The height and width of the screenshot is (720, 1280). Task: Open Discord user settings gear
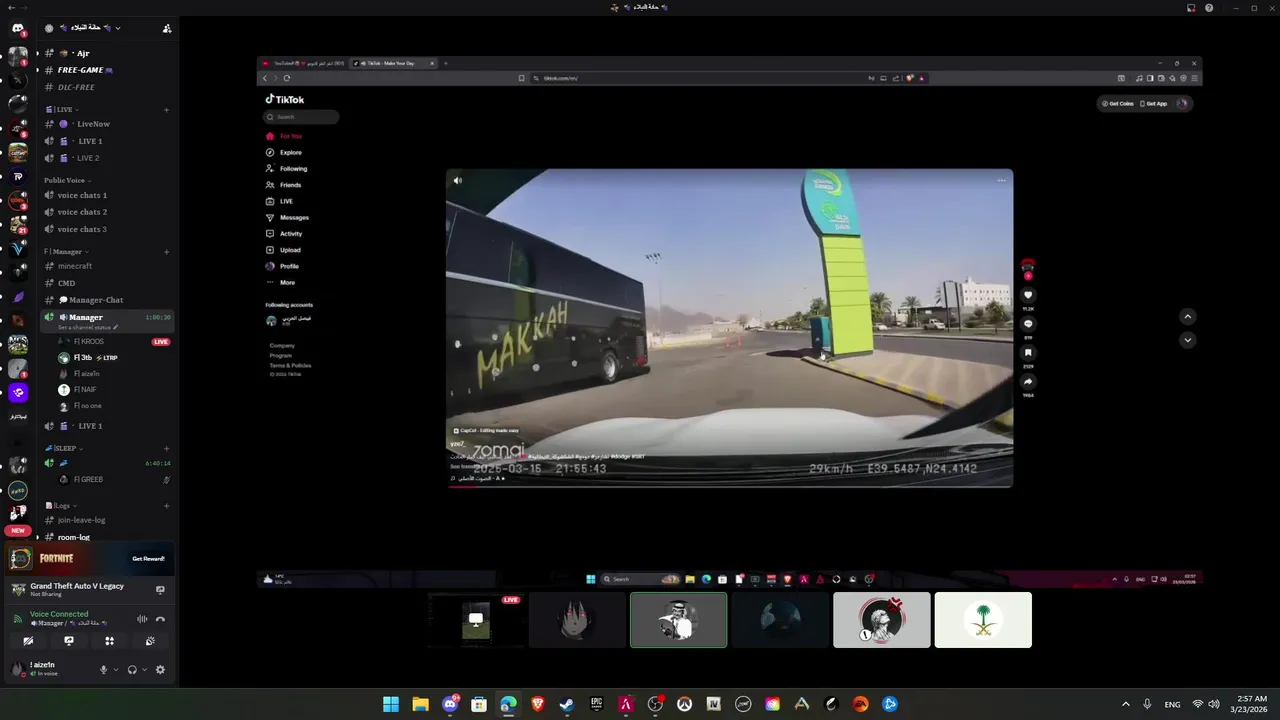click(x=160, y=670)
